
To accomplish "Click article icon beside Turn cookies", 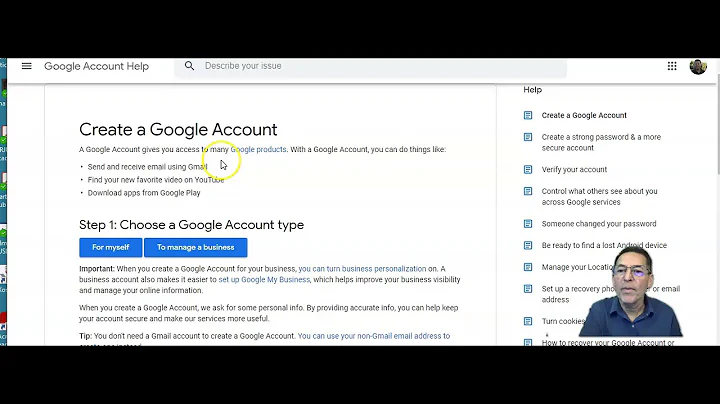I will [x=528, y=321].
